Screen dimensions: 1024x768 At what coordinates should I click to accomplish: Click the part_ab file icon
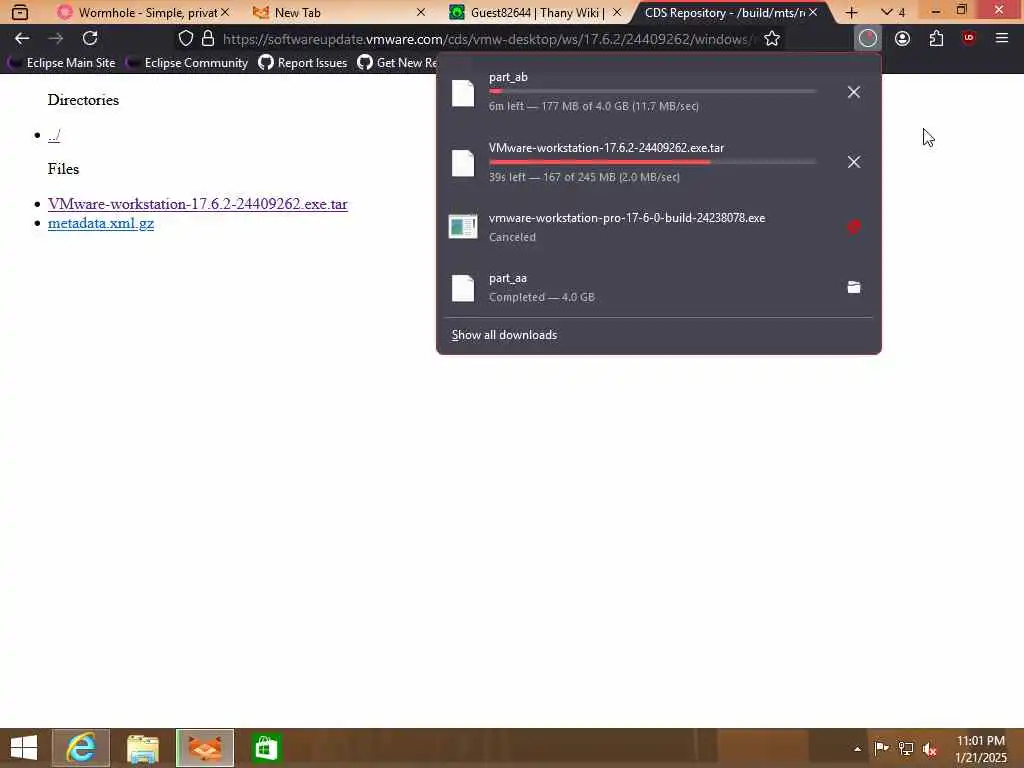463,93
